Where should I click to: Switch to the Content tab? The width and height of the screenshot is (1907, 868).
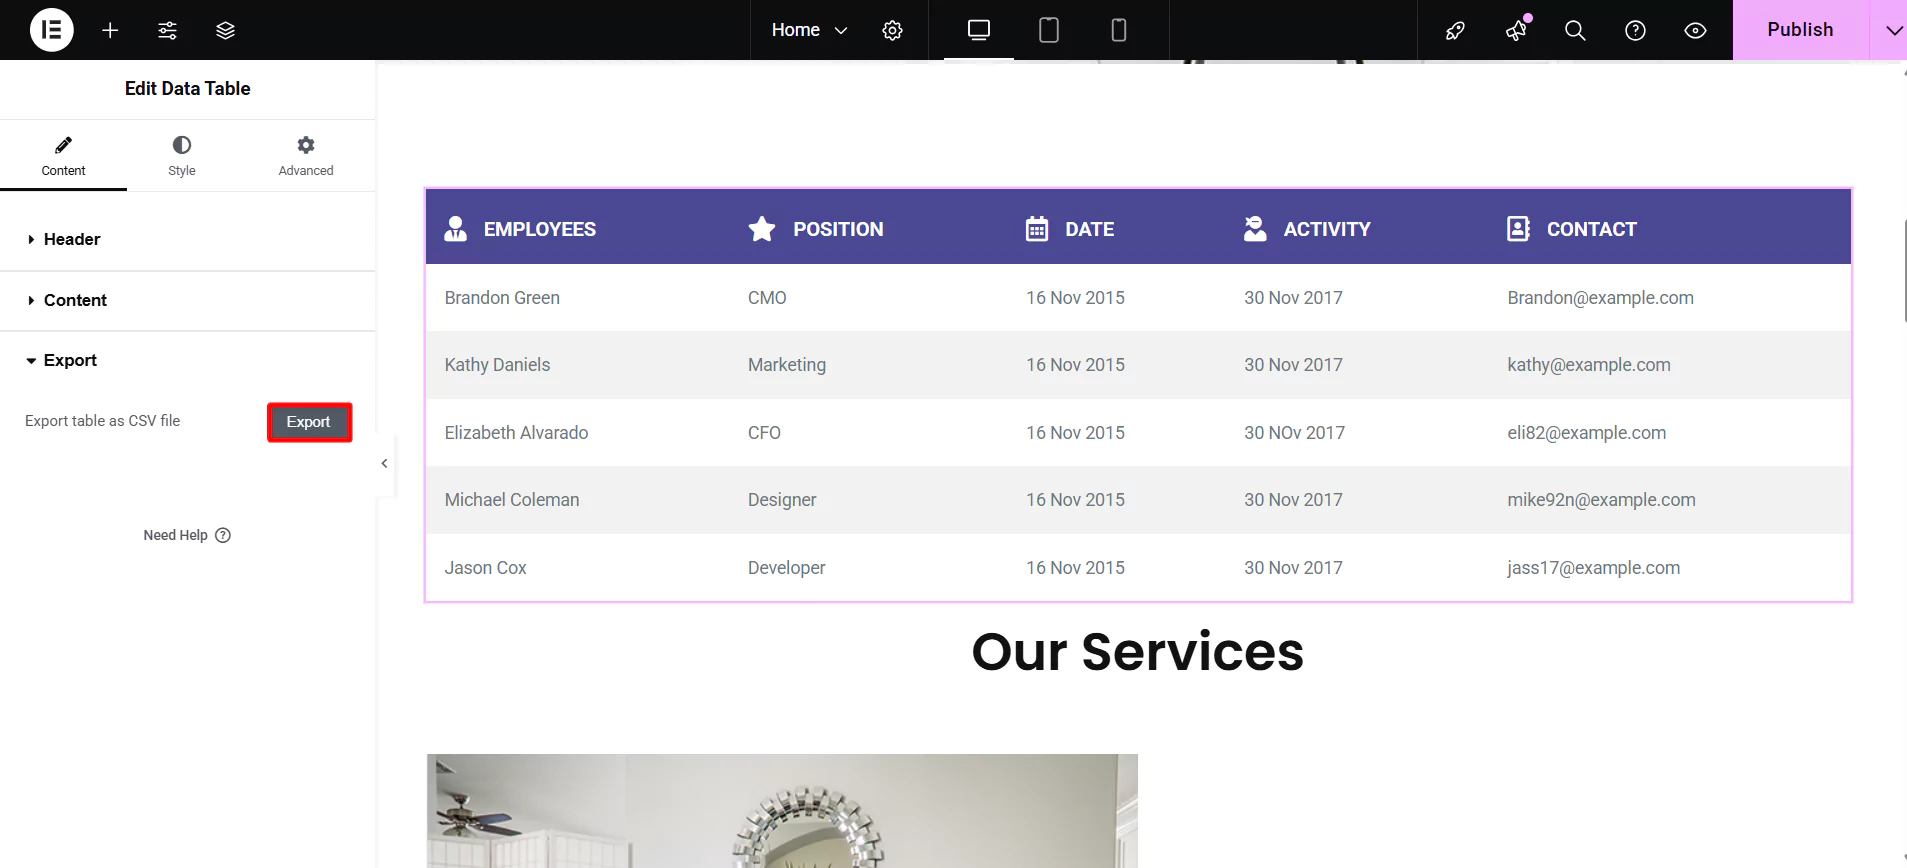[63, 156]
